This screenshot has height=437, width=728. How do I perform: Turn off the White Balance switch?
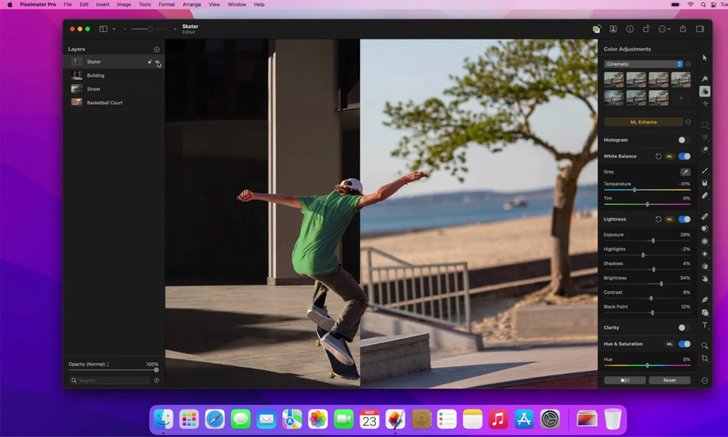click(684, 157)
